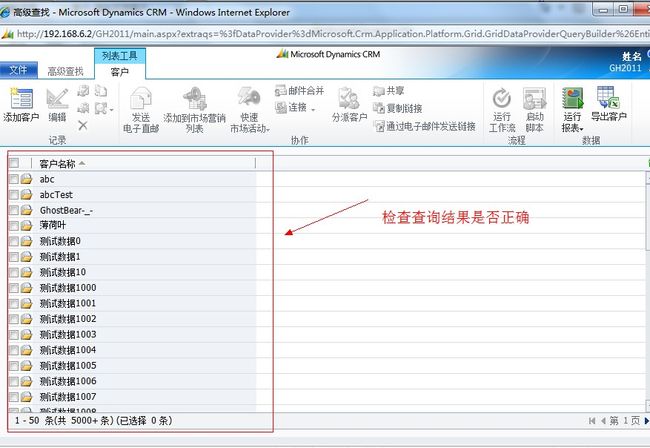The height and width of the screenshot is (448, 650).
Task: Click the 通过电子邮件发送链接 icon
Action: pyautogui.click(x=379, y=126)
